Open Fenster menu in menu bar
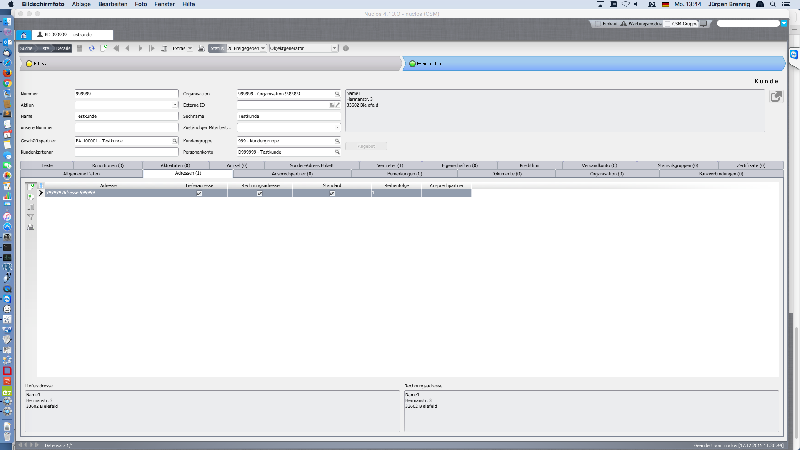Screen dimensions: 800x450 (164, 4)
